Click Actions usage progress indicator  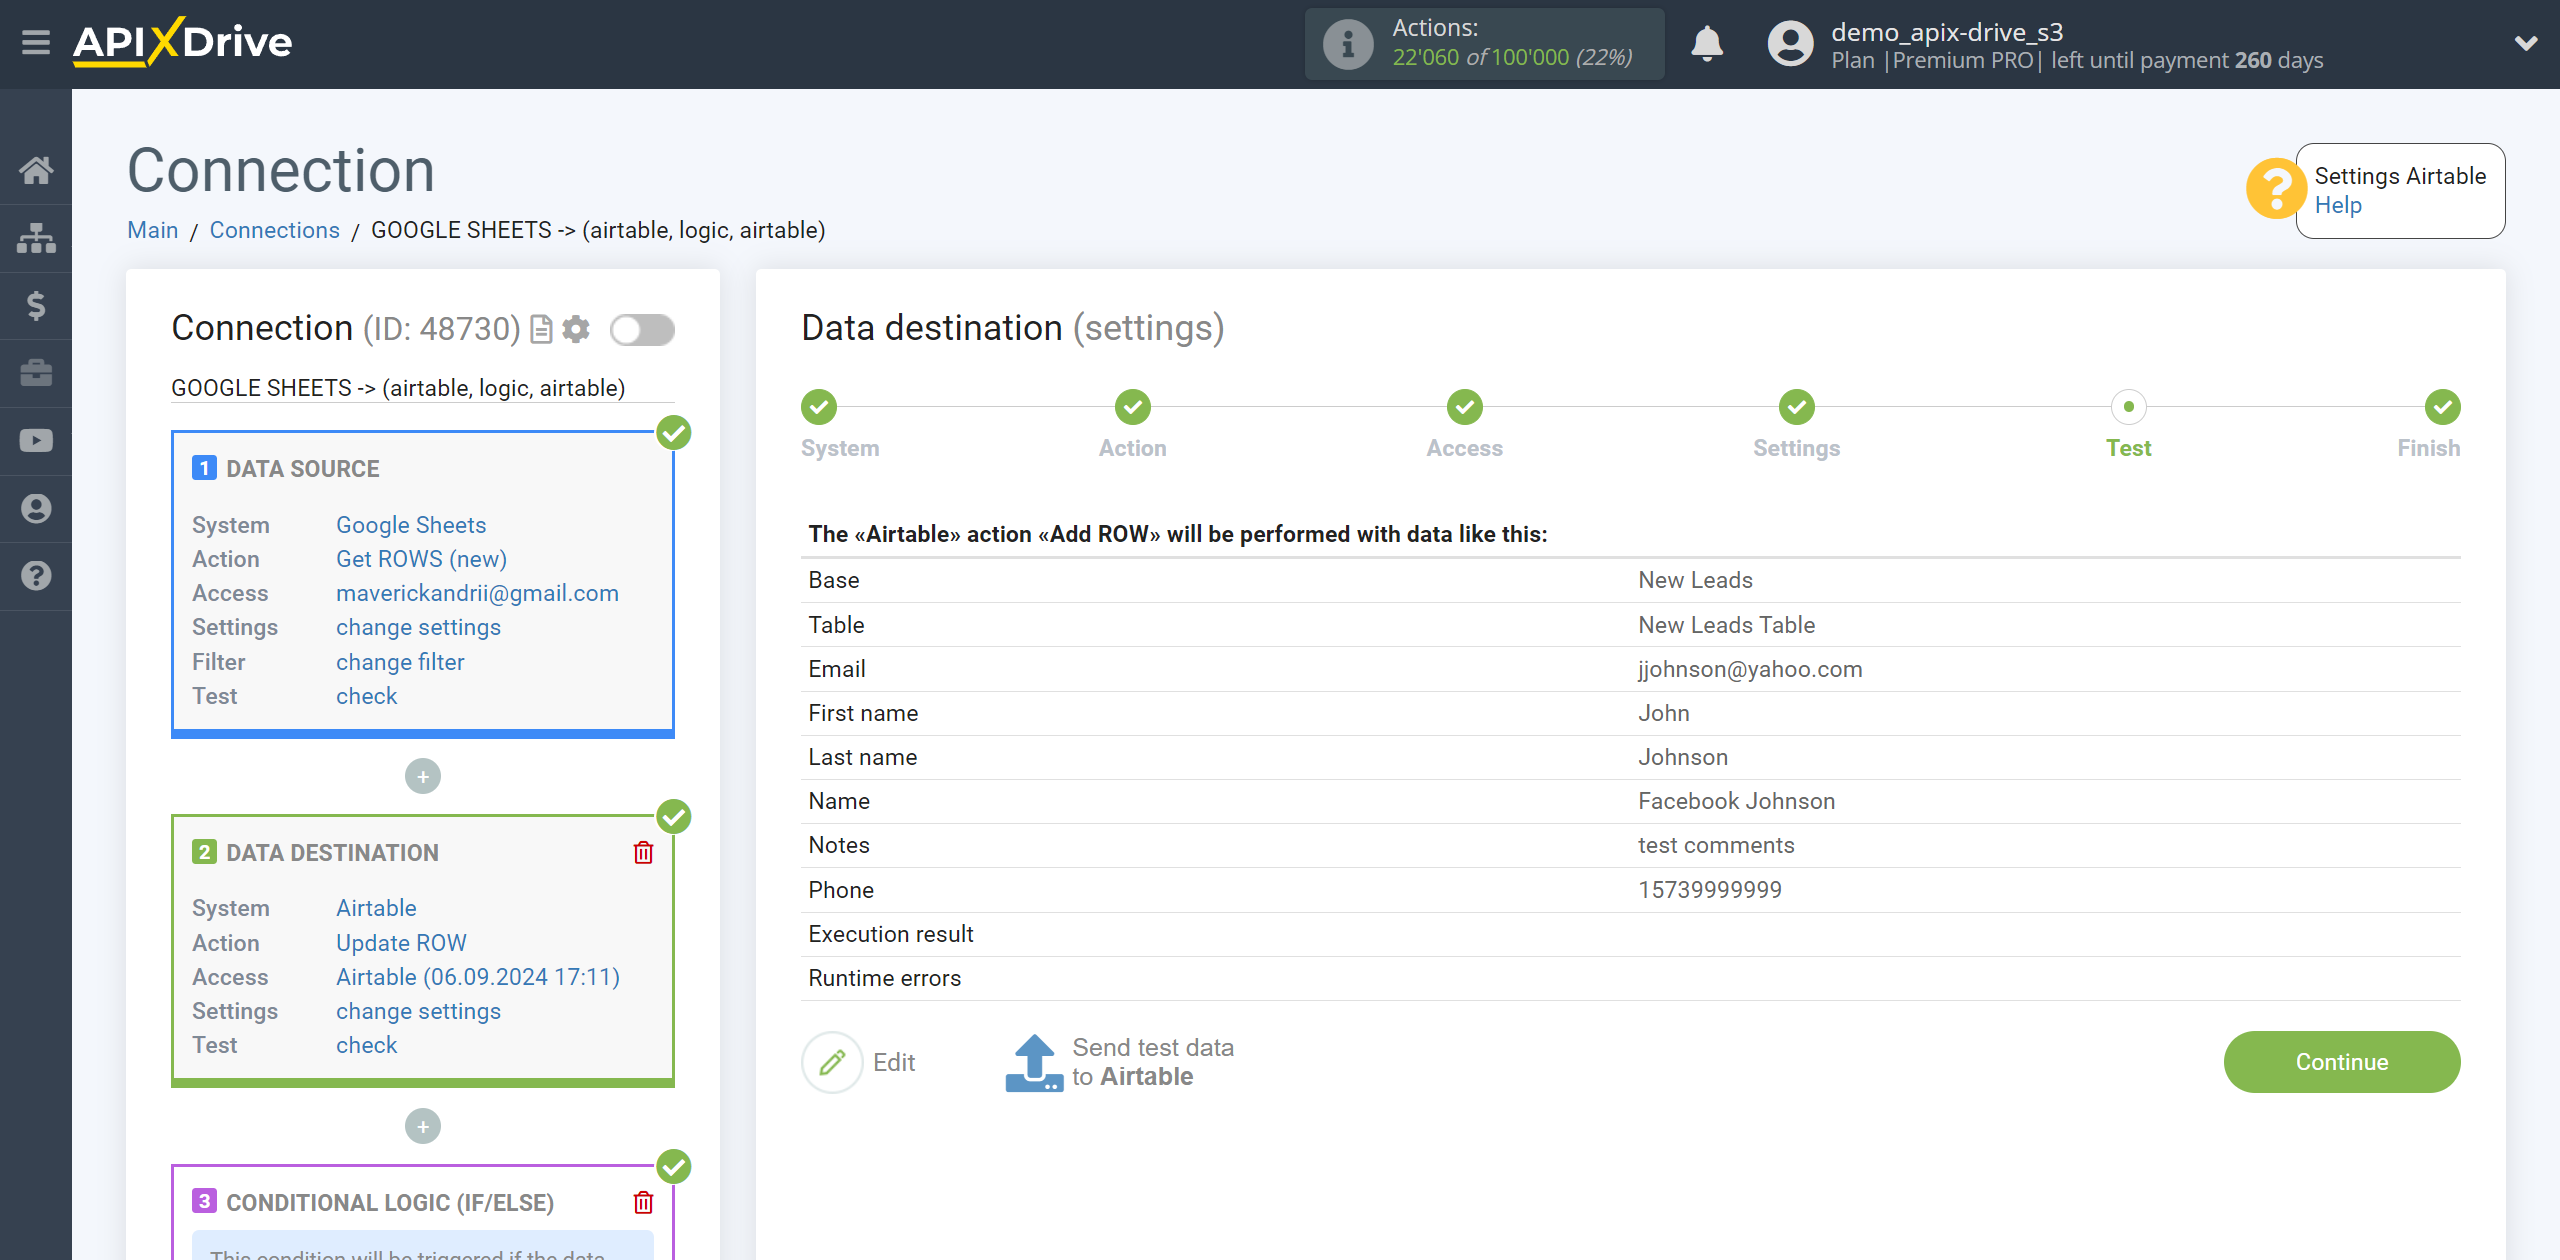[1482, 44]
